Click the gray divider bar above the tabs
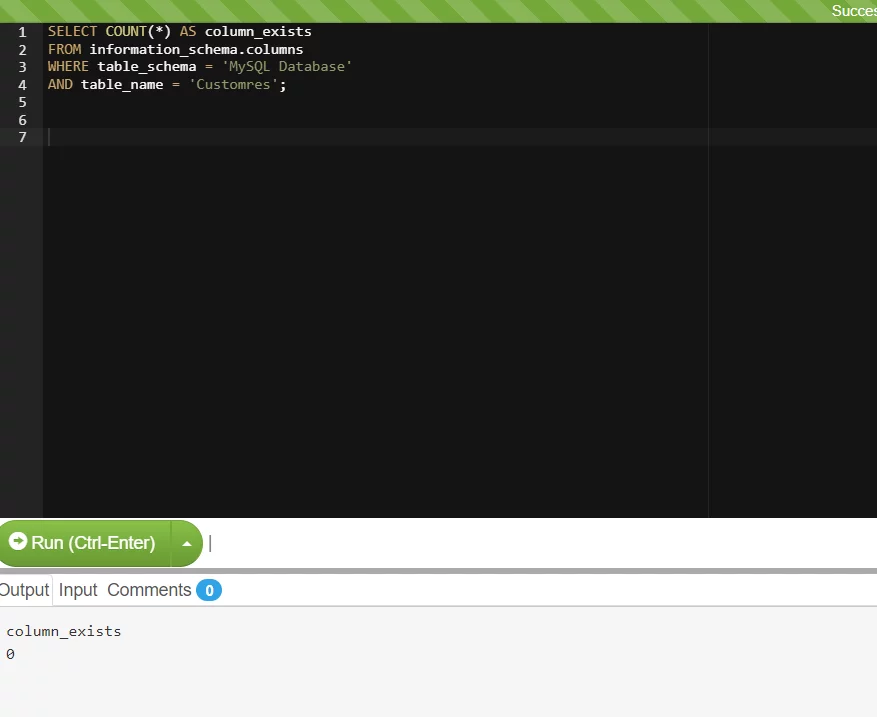 pos(438,571)
